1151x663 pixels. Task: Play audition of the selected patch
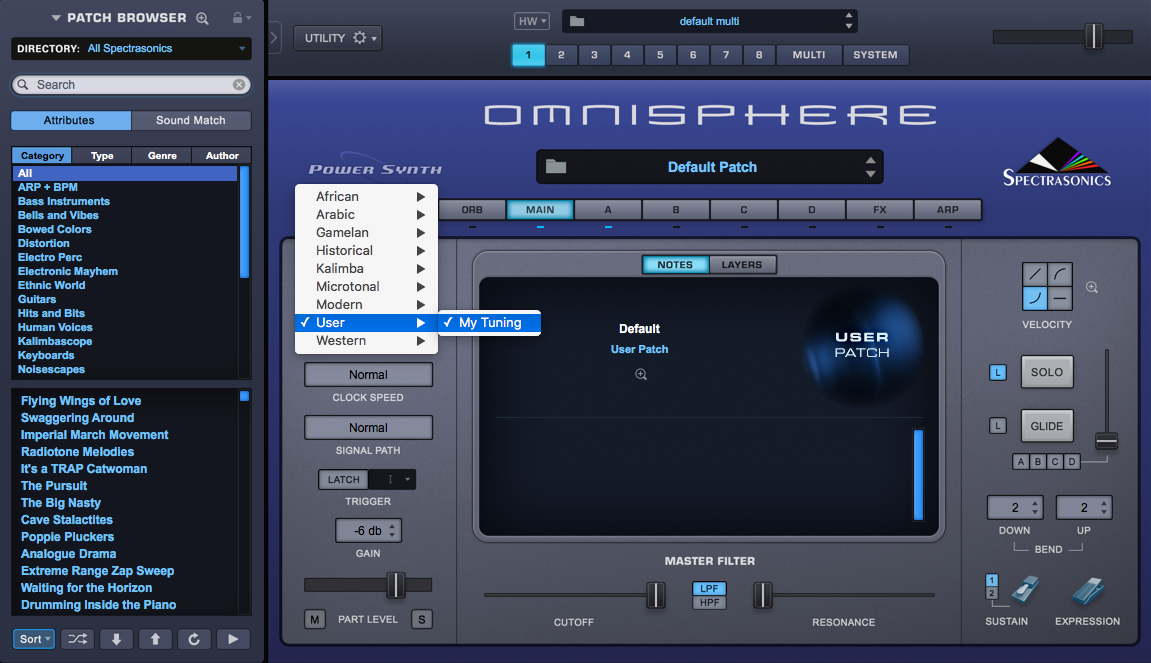click(x=233, y=639)
